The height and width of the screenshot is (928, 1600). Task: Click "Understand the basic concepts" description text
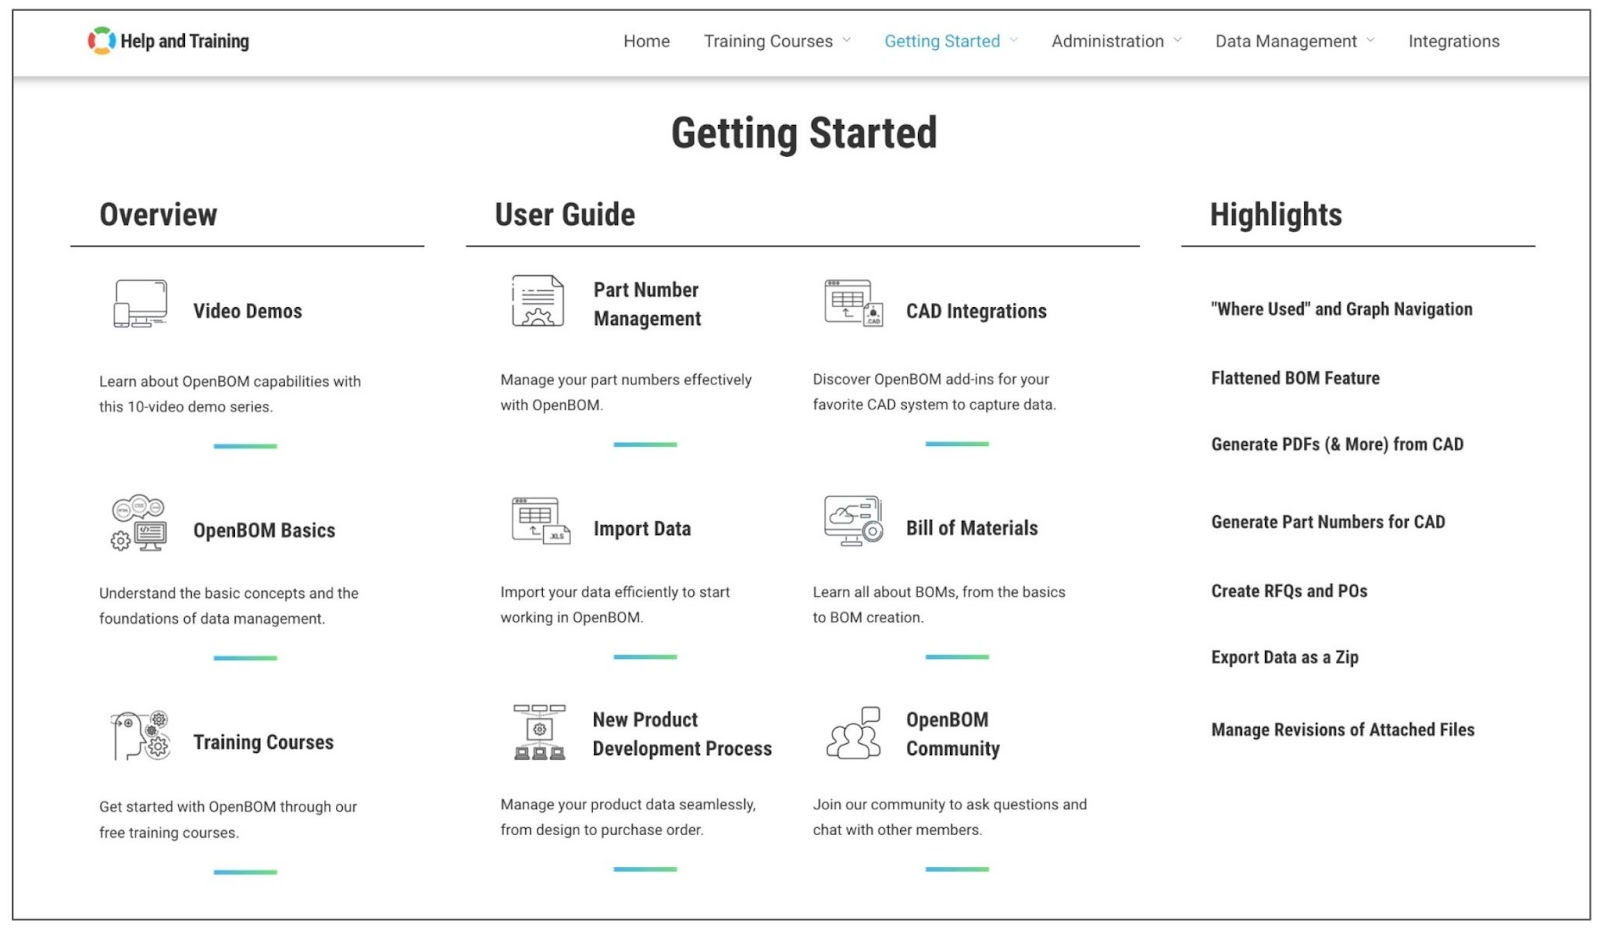tap(229, 606)
